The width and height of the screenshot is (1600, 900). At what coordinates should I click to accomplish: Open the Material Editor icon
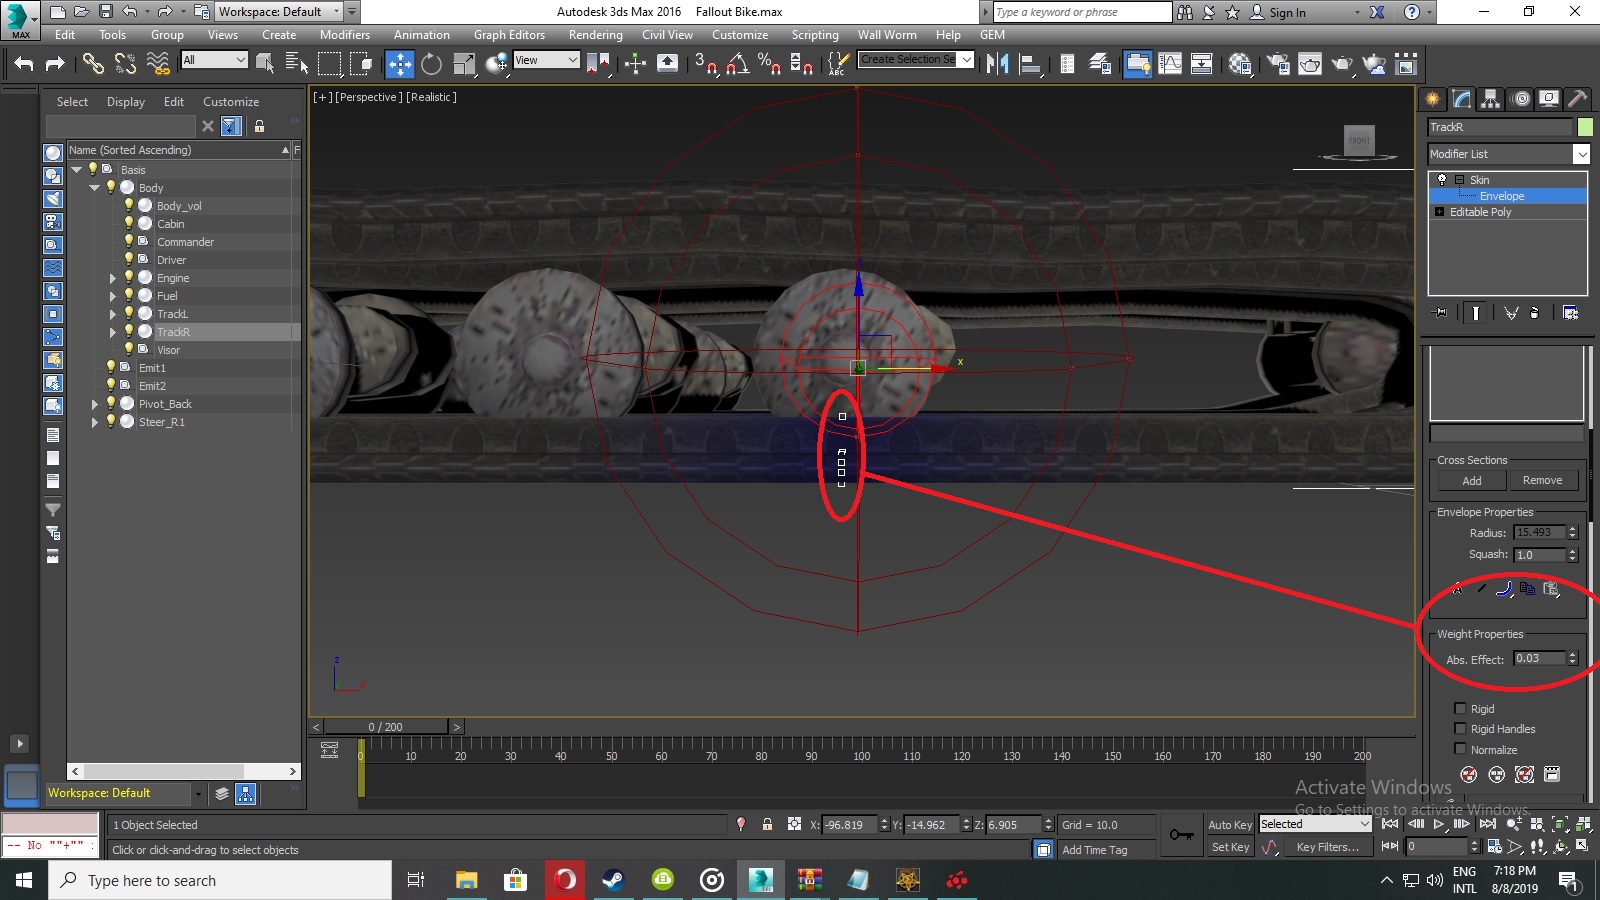(1240, 64)
